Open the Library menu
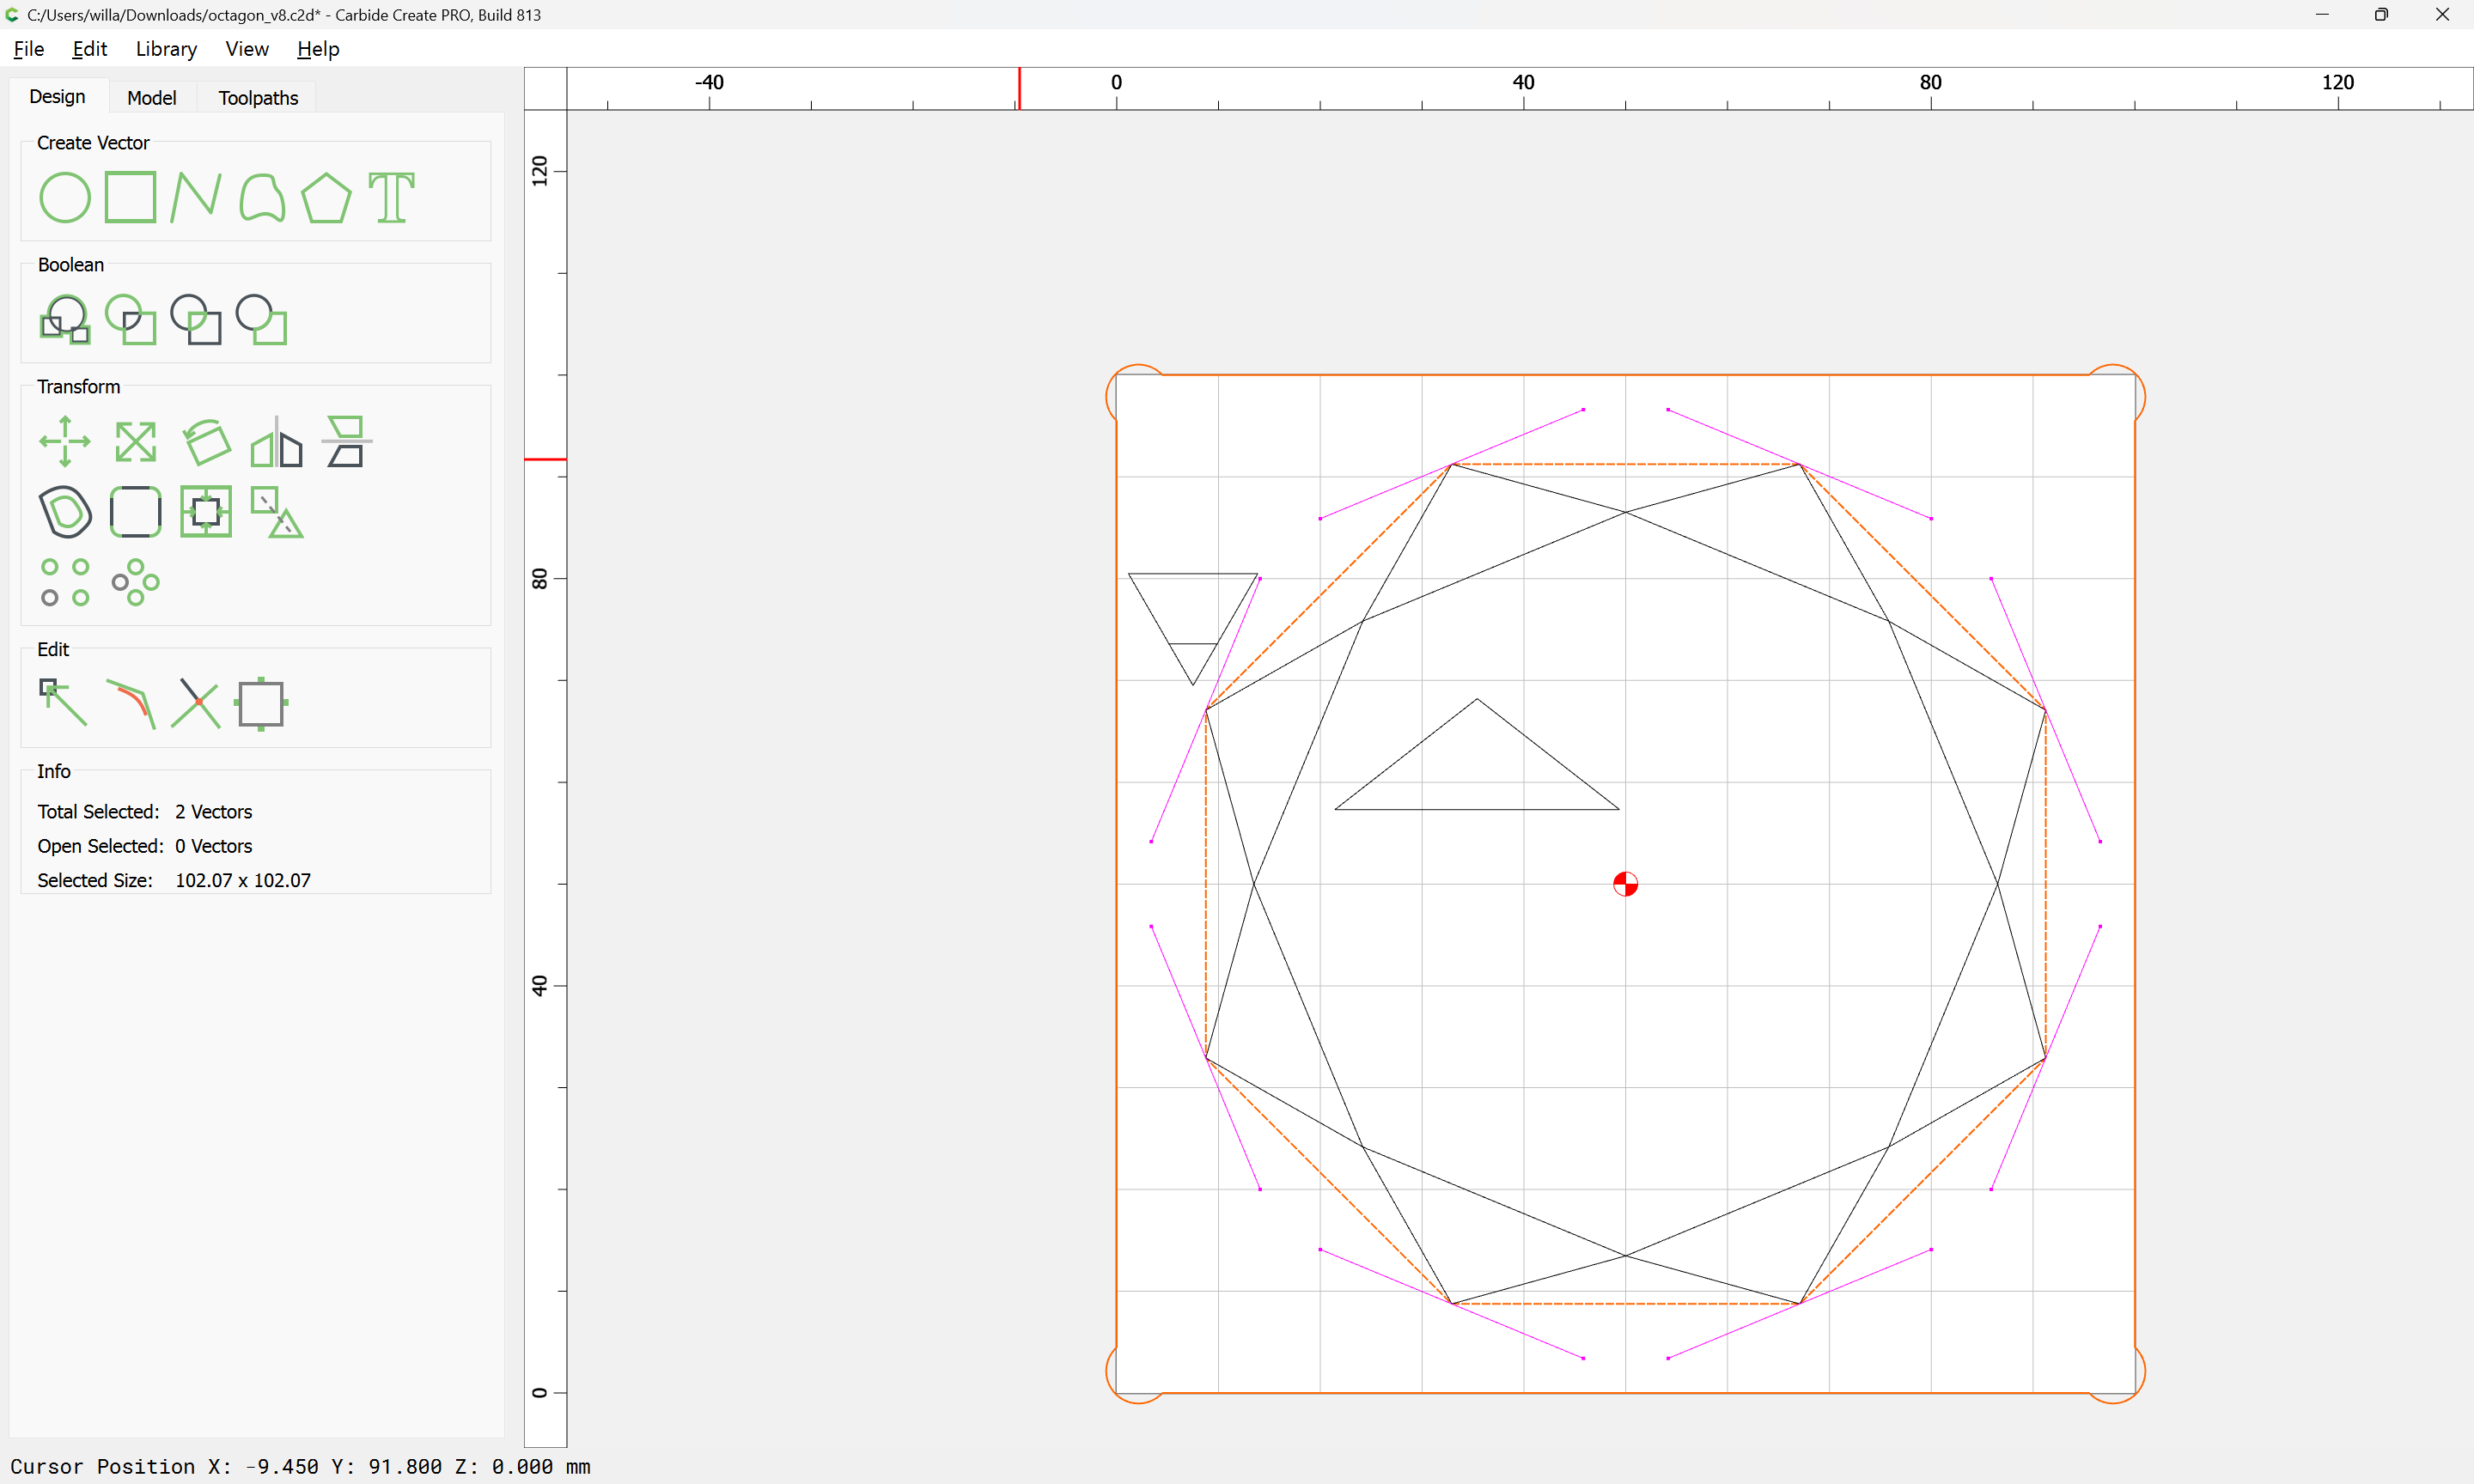2474x1484 pixels. [166, 49]
